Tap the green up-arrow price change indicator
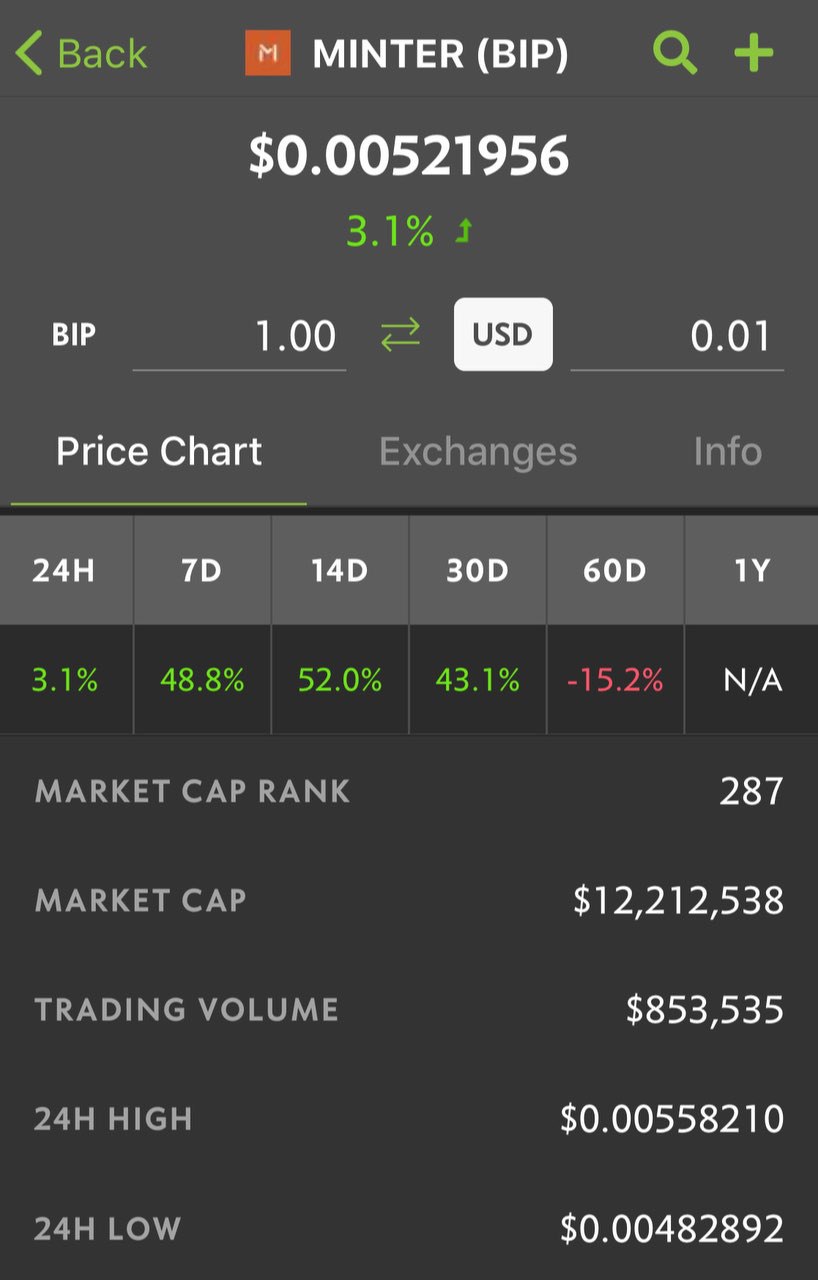 point(464,232)
